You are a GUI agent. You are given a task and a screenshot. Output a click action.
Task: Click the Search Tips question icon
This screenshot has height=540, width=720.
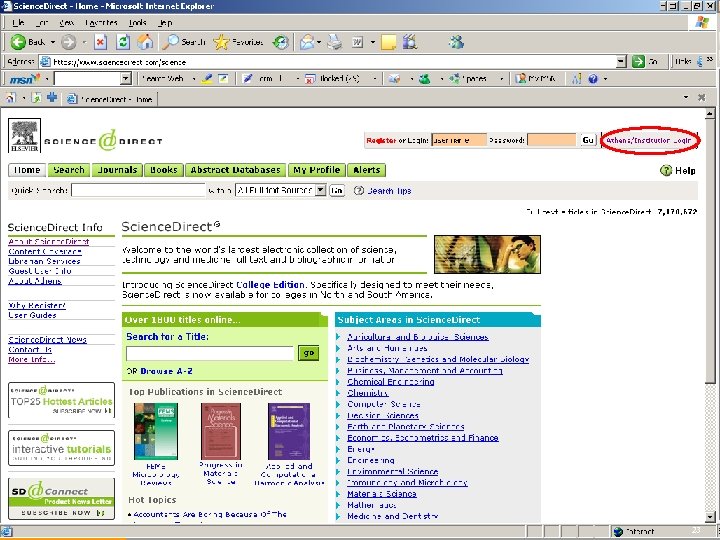point(359,191)
